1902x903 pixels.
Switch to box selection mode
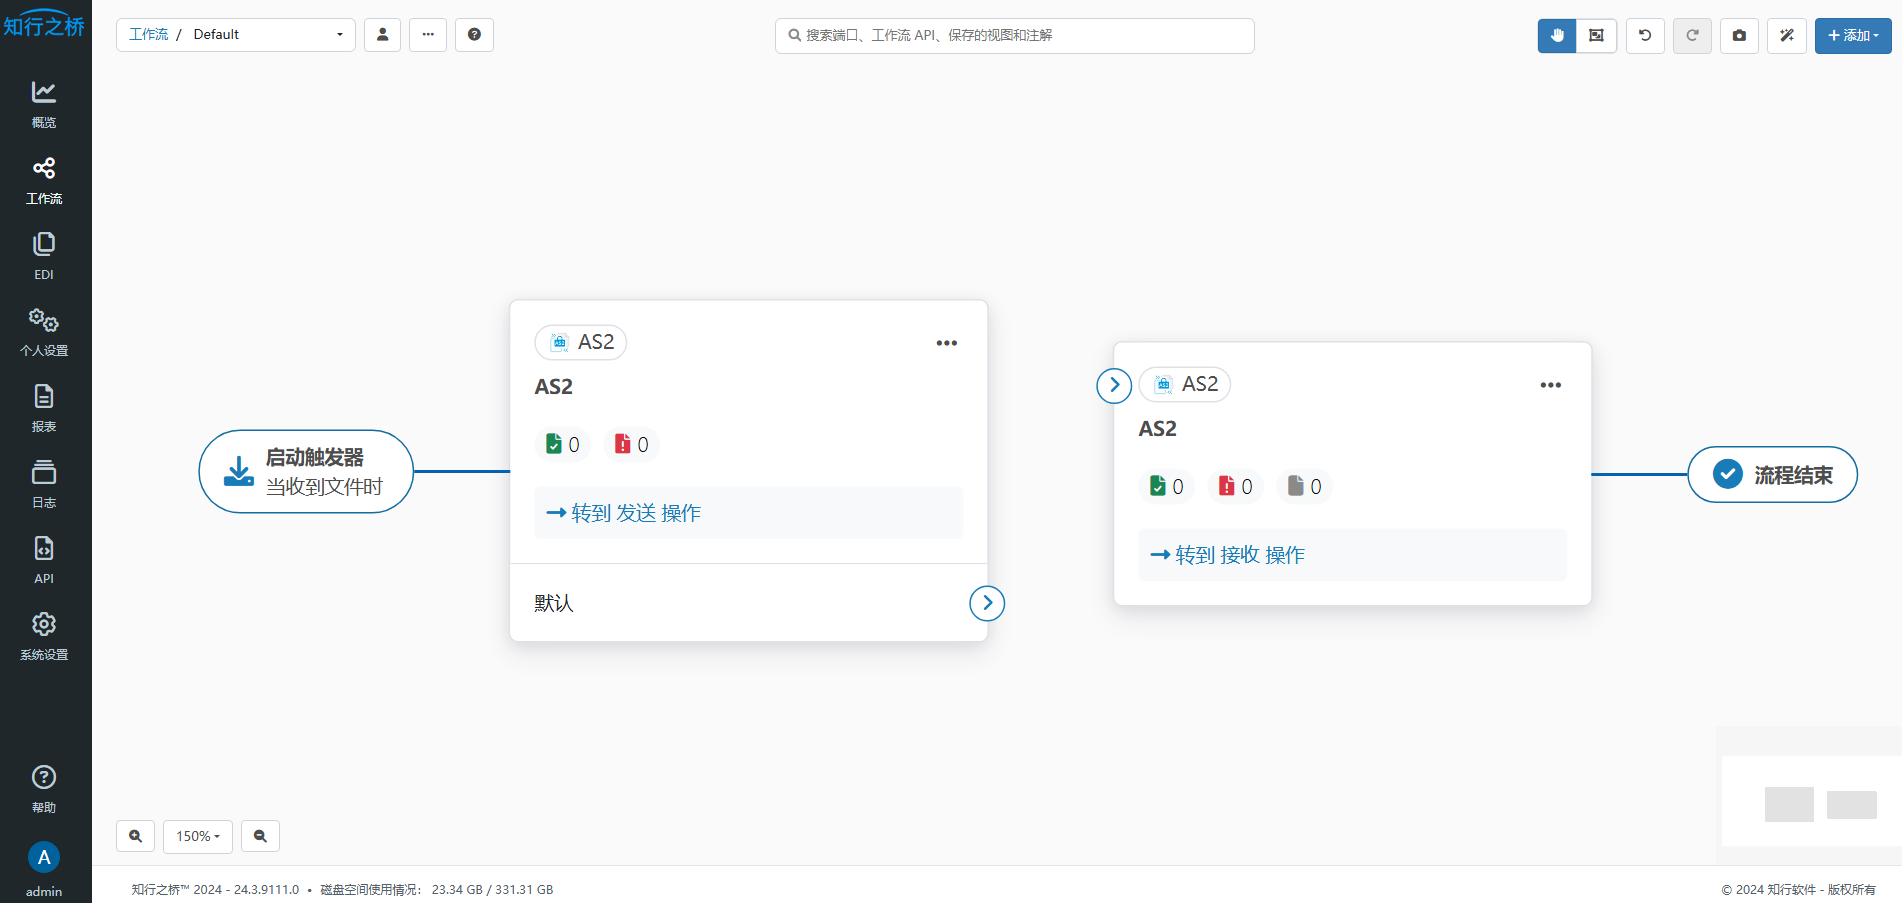click(x=1596, y=35)
